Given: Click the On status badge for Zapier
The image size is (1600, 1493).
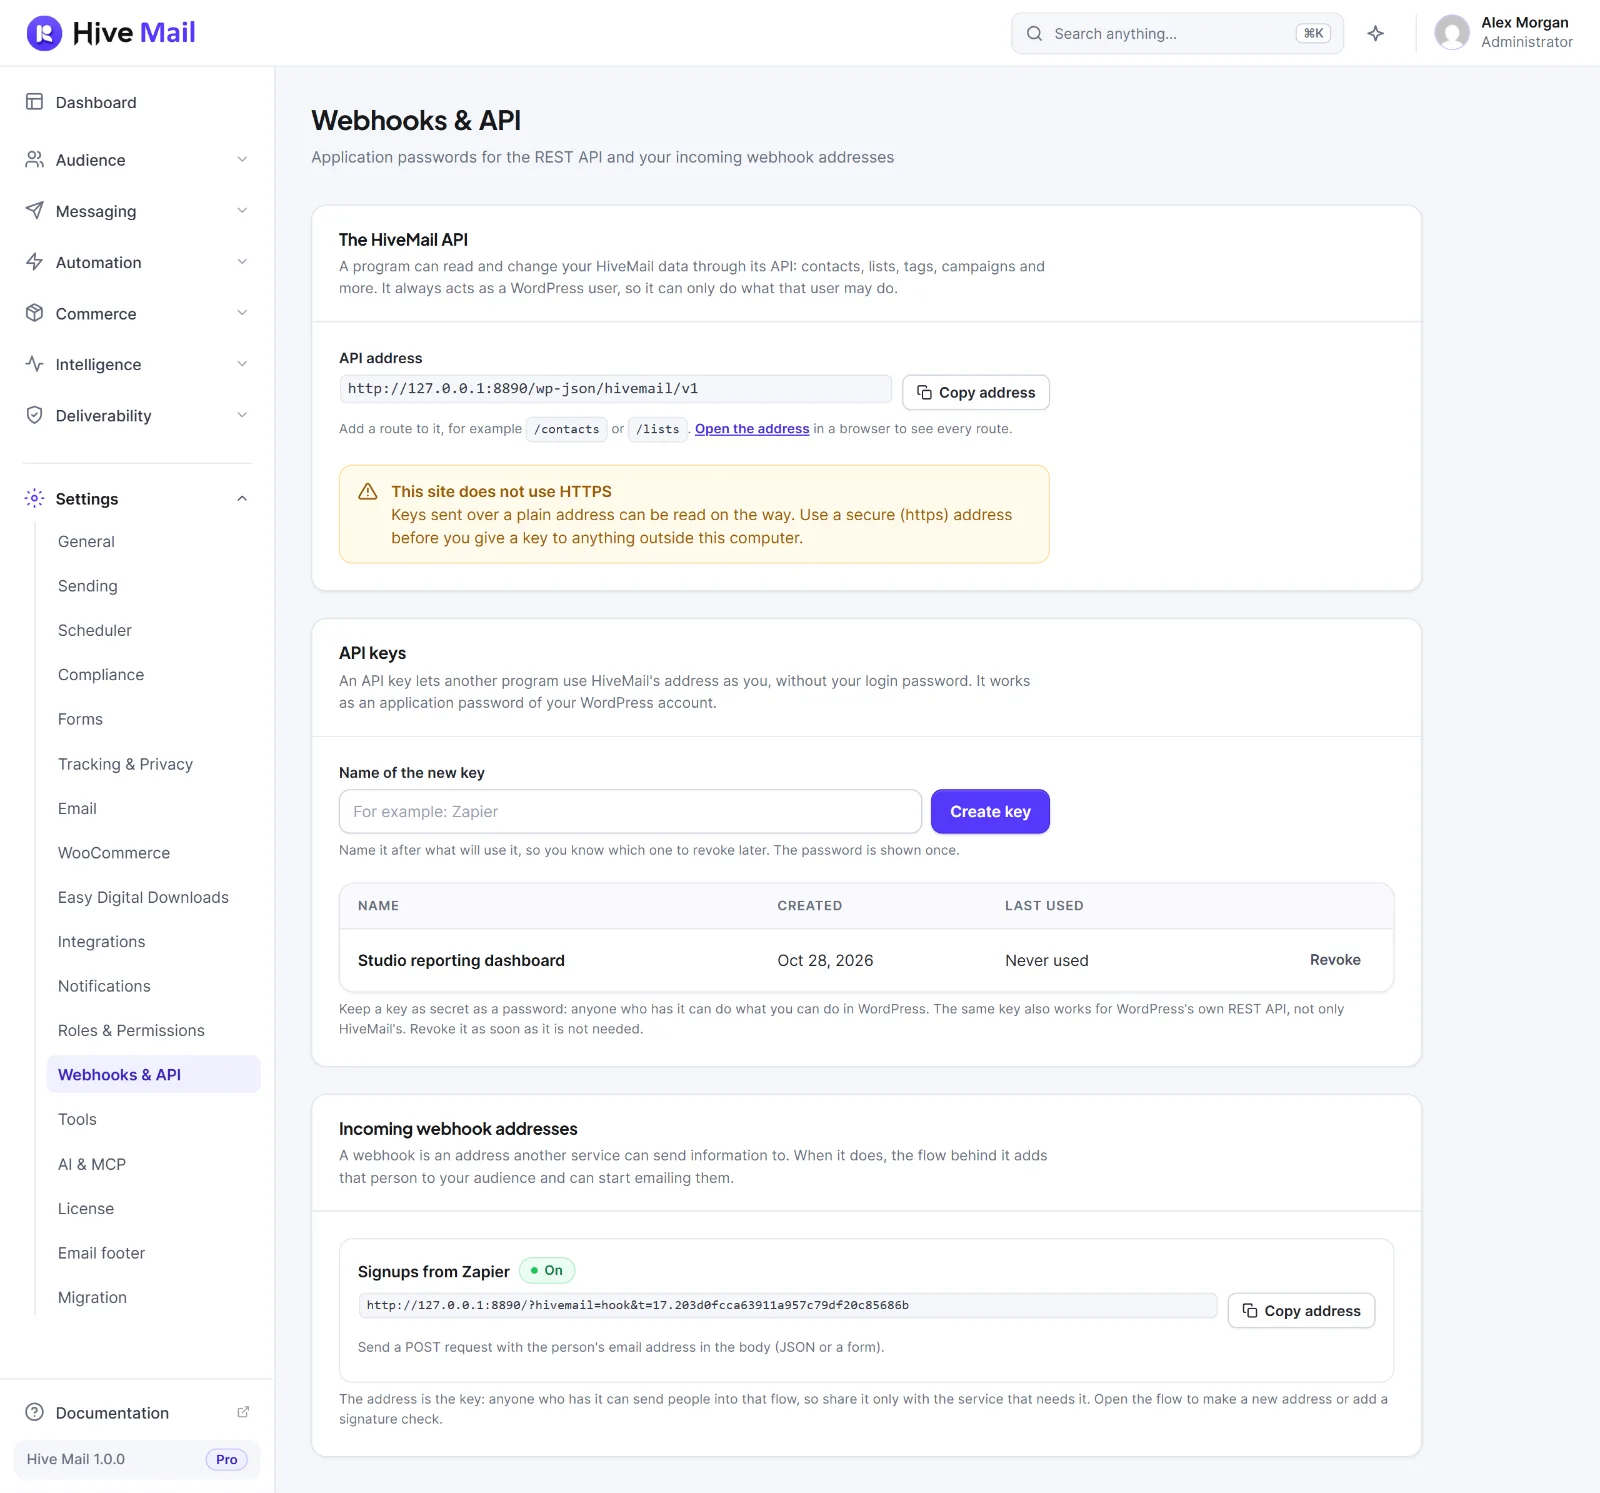Looking at the screenshot, I should [x=547, y=1270].
